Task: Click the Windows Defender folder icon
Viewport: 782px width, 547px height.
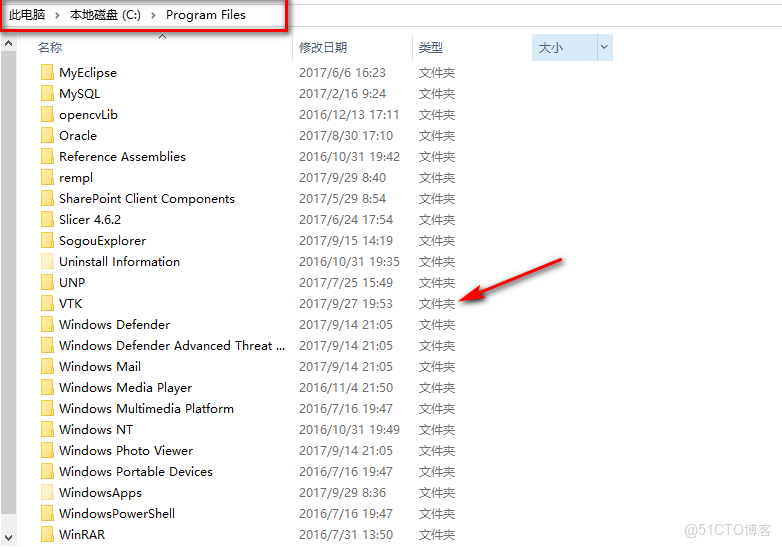Action: [x=47, y=324]
